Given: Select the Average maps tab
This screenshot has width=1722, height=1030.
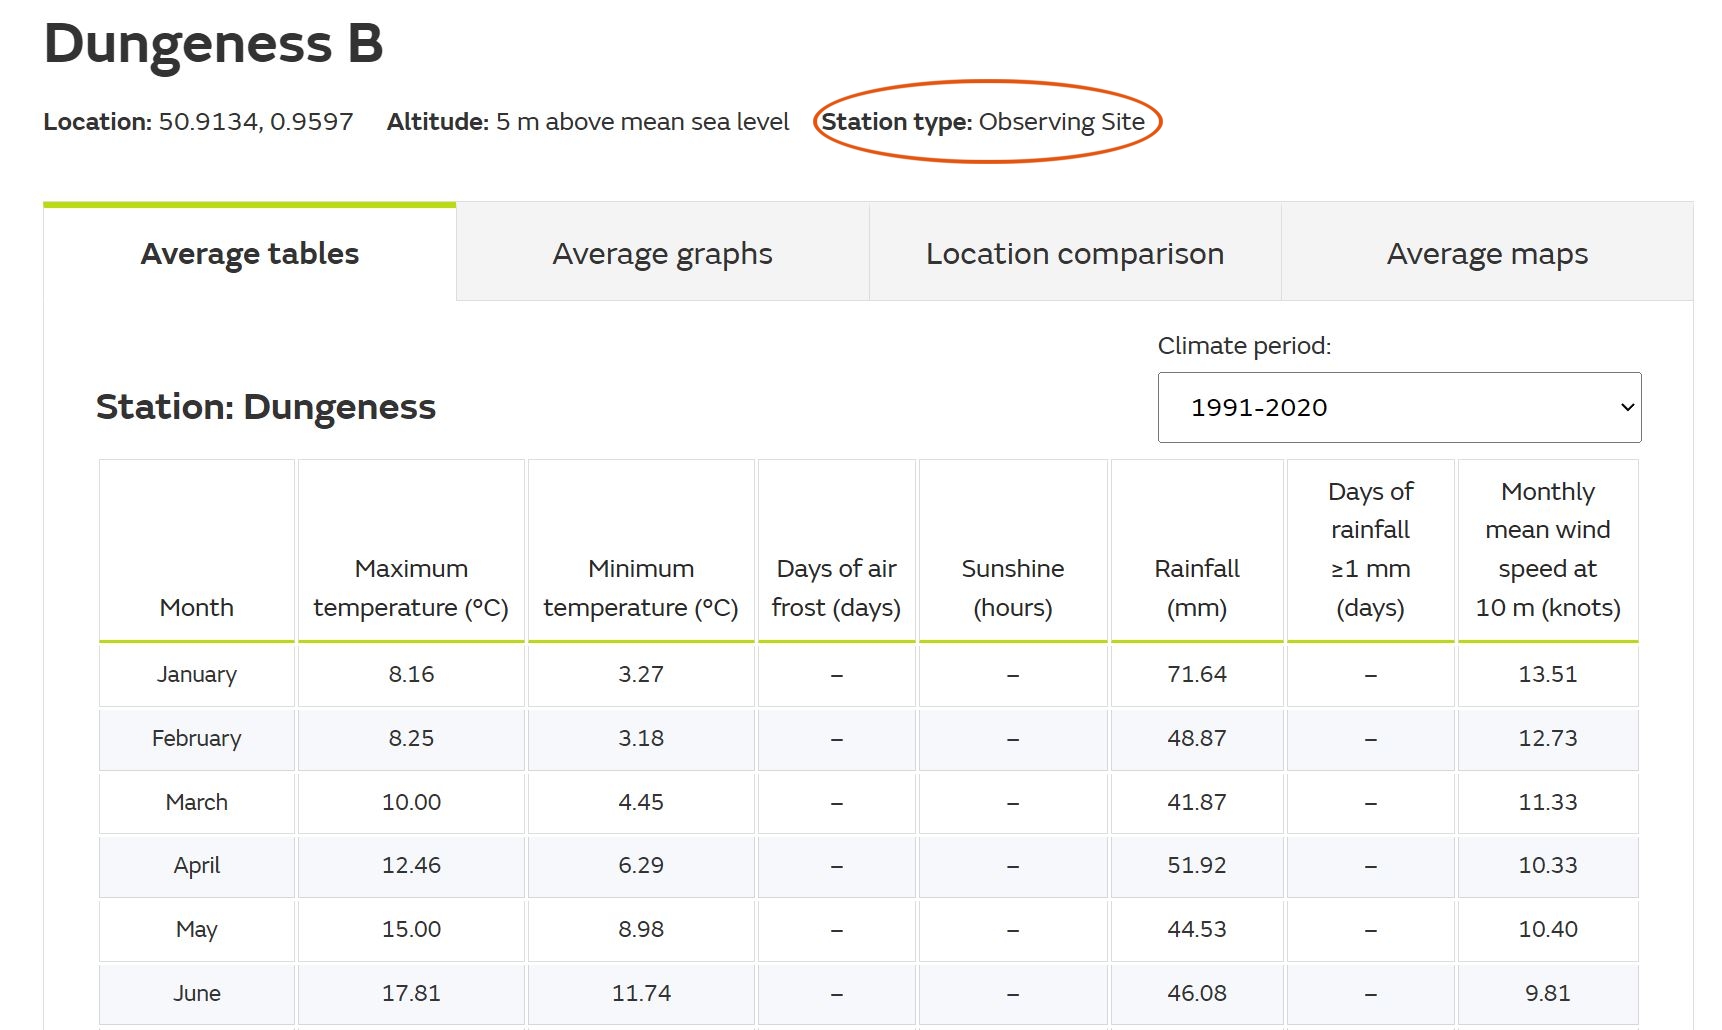Looking at the screenshot, I should tap(1486, 254).
